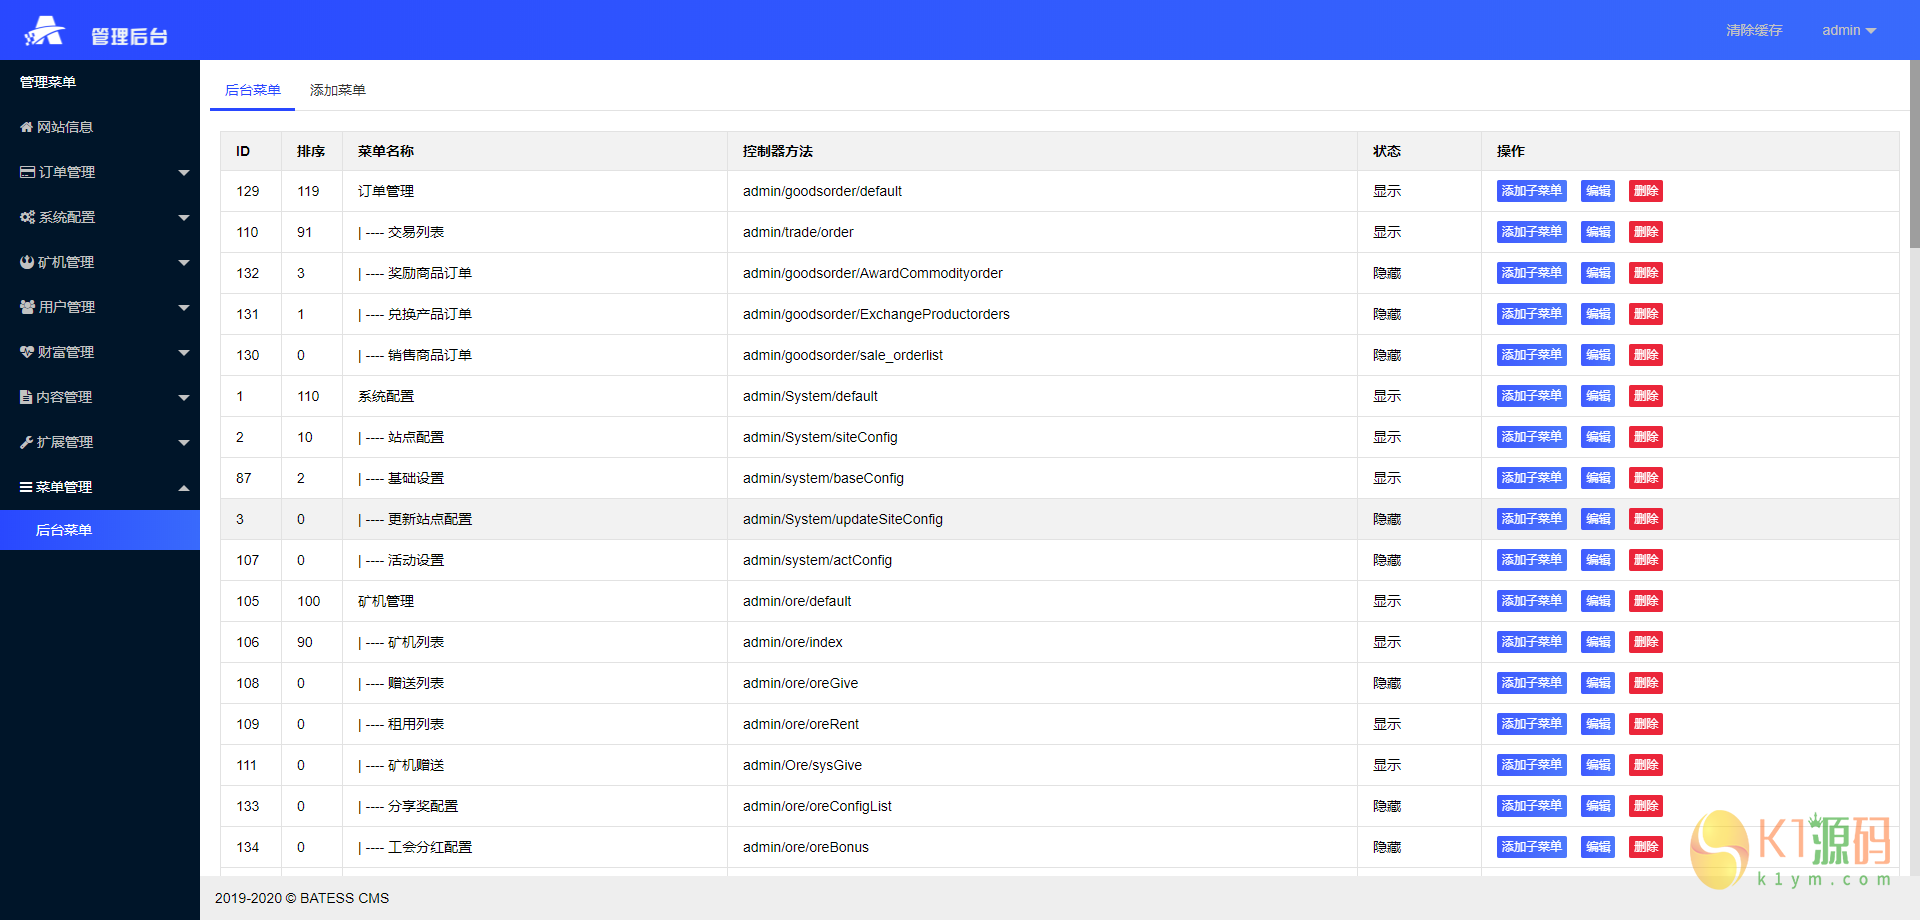Image resolution: width=1920 pixels, height=920 pixels.
Task: Click the vertical page scrollbar
Action: pyautogui.click(x=1914, y=150)
